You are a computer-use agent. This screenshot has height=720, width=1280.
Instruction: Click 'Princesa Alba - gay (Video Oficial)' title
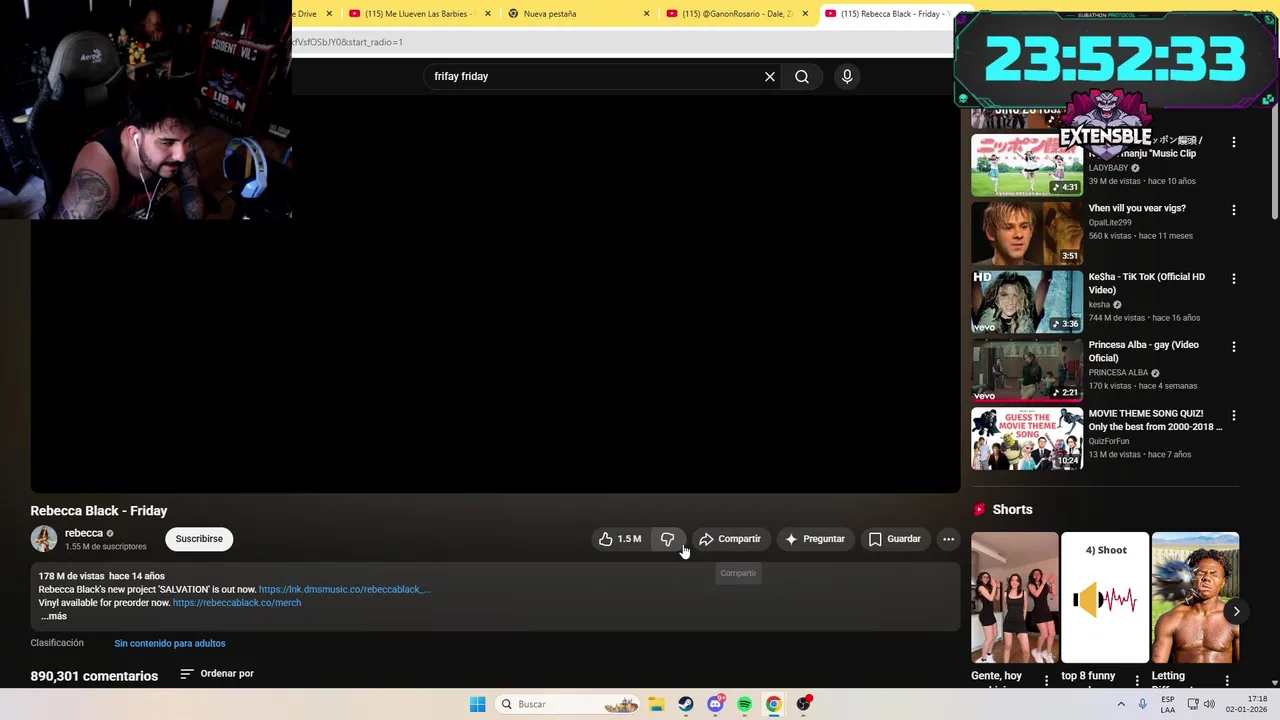pyautogui.click(x=1143, y=351)
